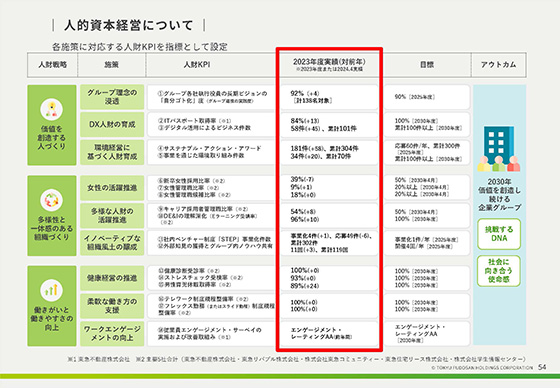Click the DX人財の育成 measure cell
Viewport: 560px width, 388px height.
112,125
